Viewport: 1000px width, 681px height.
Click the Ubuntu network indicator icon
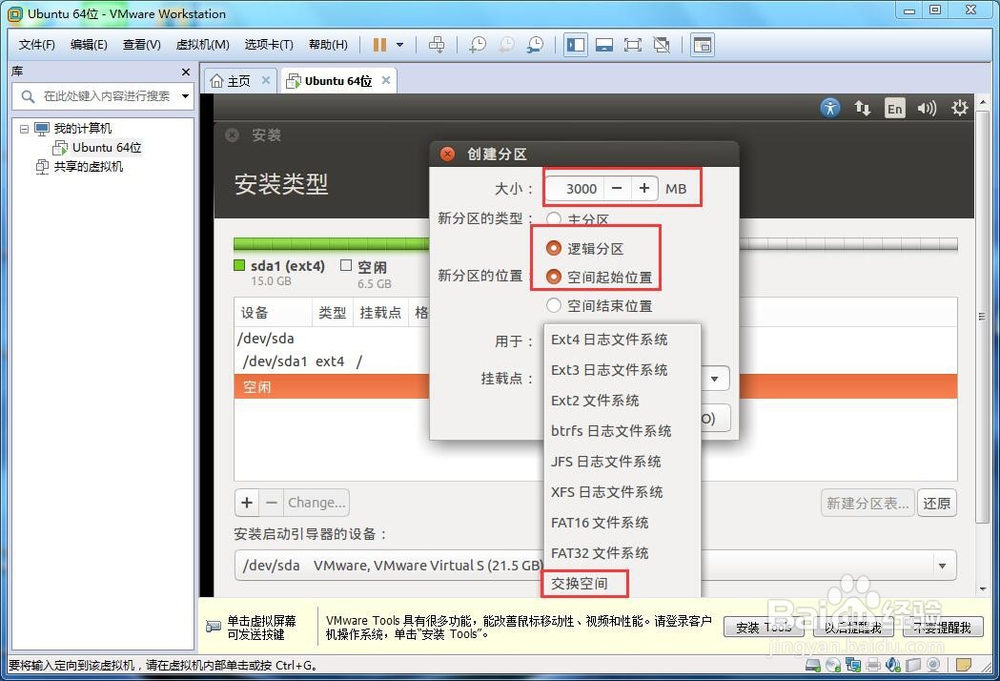coord(862,108)
